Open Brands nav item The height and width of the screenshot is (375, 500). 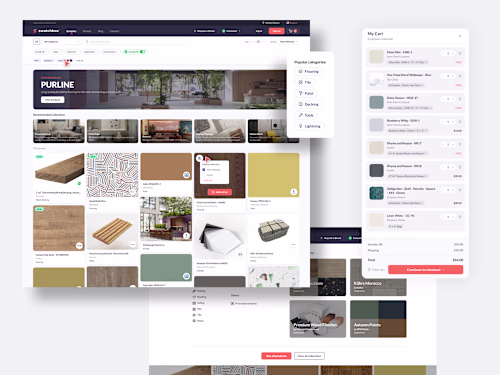[87, 31]
